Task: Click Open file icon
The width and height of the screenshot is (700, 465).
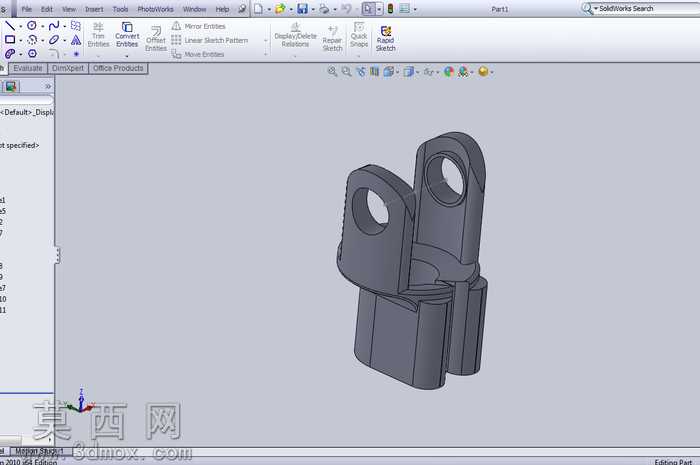Action: click(280, 8)
